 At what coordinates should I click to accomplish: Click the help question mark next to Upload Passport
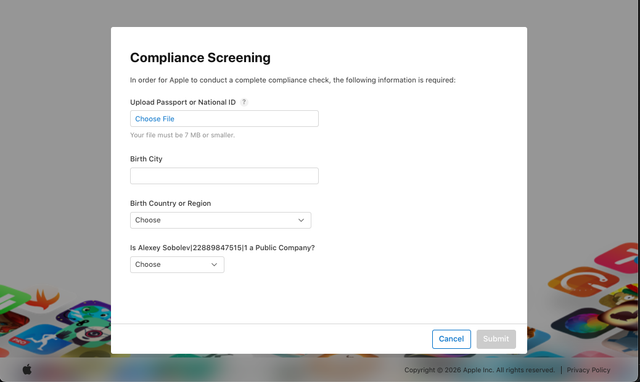pyautogui.click(x=244, y=102)
